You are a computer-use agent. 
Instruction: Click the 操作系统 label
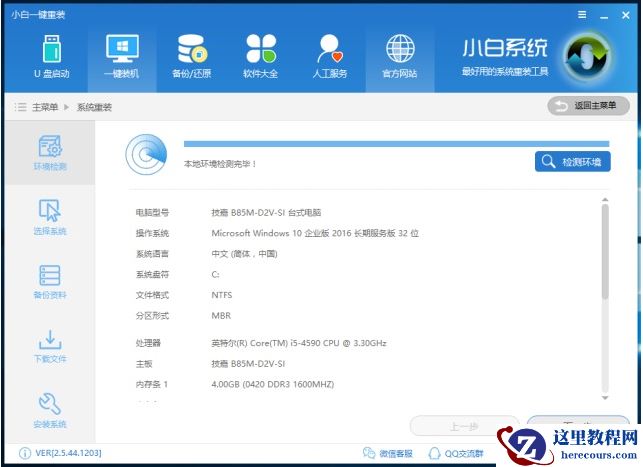pos(152,233)
